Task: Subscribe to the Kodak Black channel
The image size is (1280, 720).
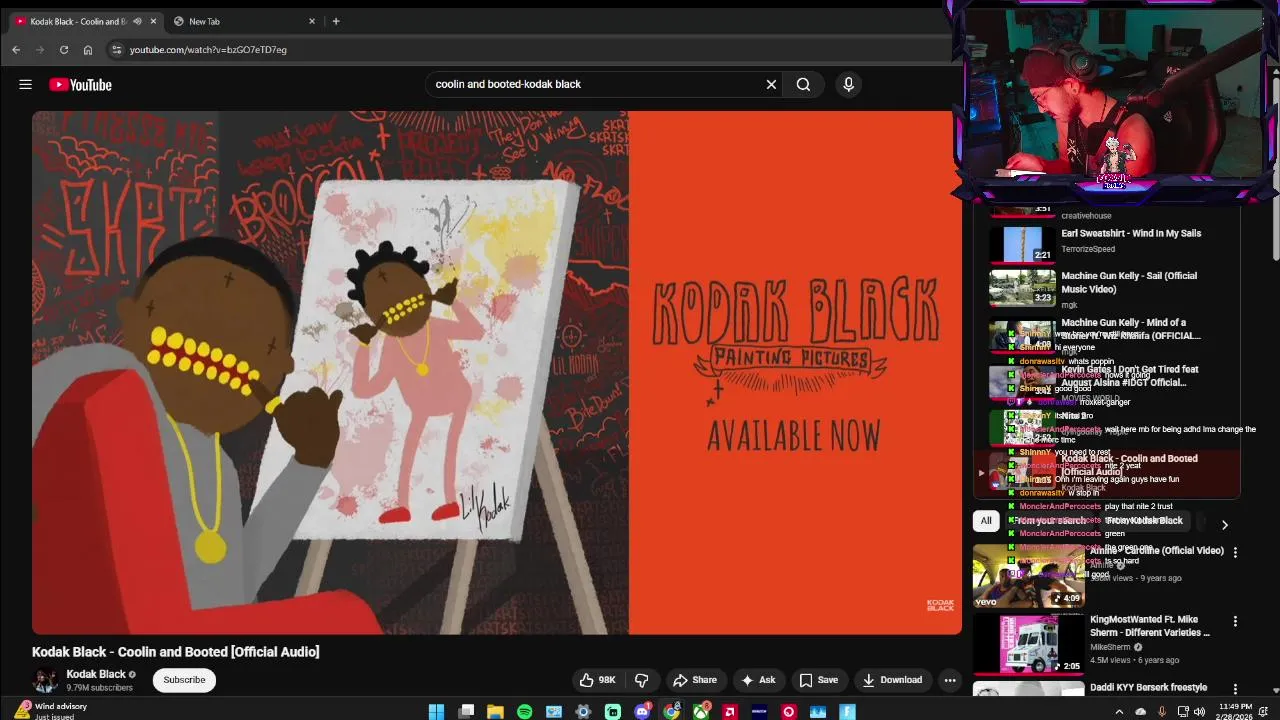Action: pyautogui.click(x=184, y=680)
